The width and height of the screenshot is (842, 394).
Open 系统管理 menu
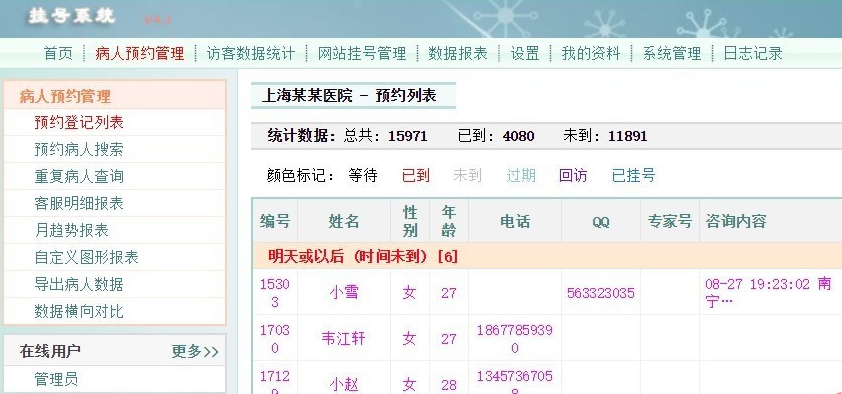(672, 53)
